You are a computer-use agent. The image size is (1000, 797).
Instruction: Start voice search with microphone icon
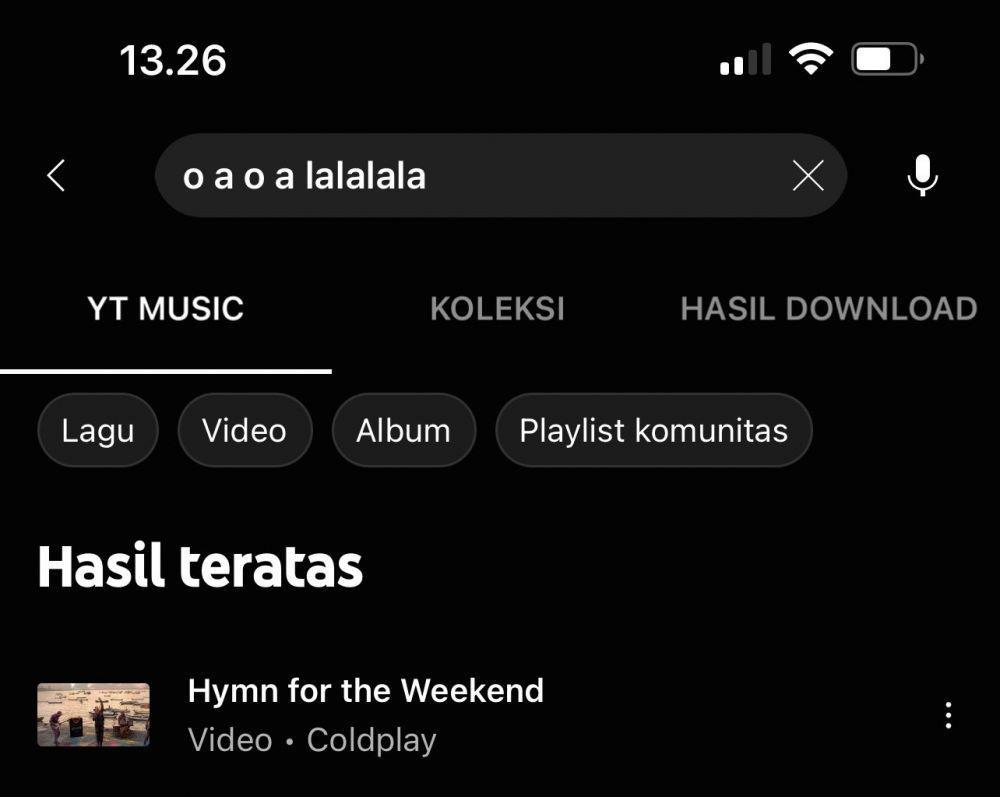click(922, 175)
